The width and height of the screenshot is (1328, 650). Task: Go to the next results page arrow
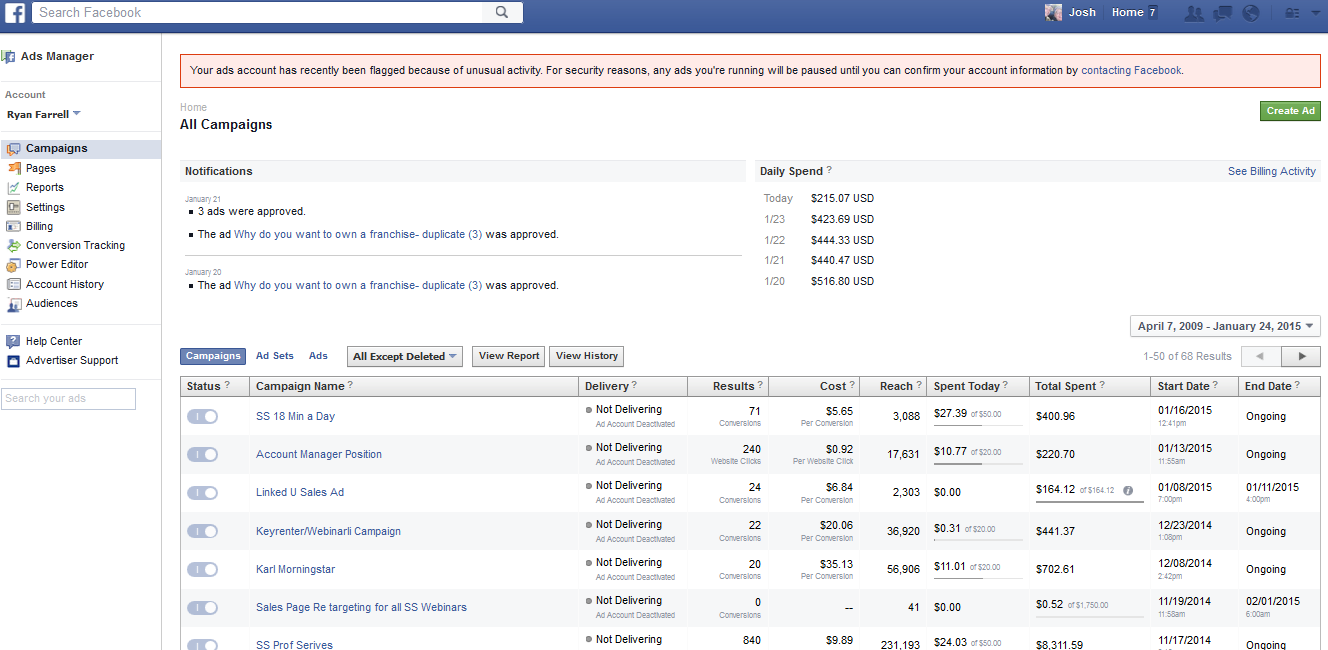coord(1301,356)
